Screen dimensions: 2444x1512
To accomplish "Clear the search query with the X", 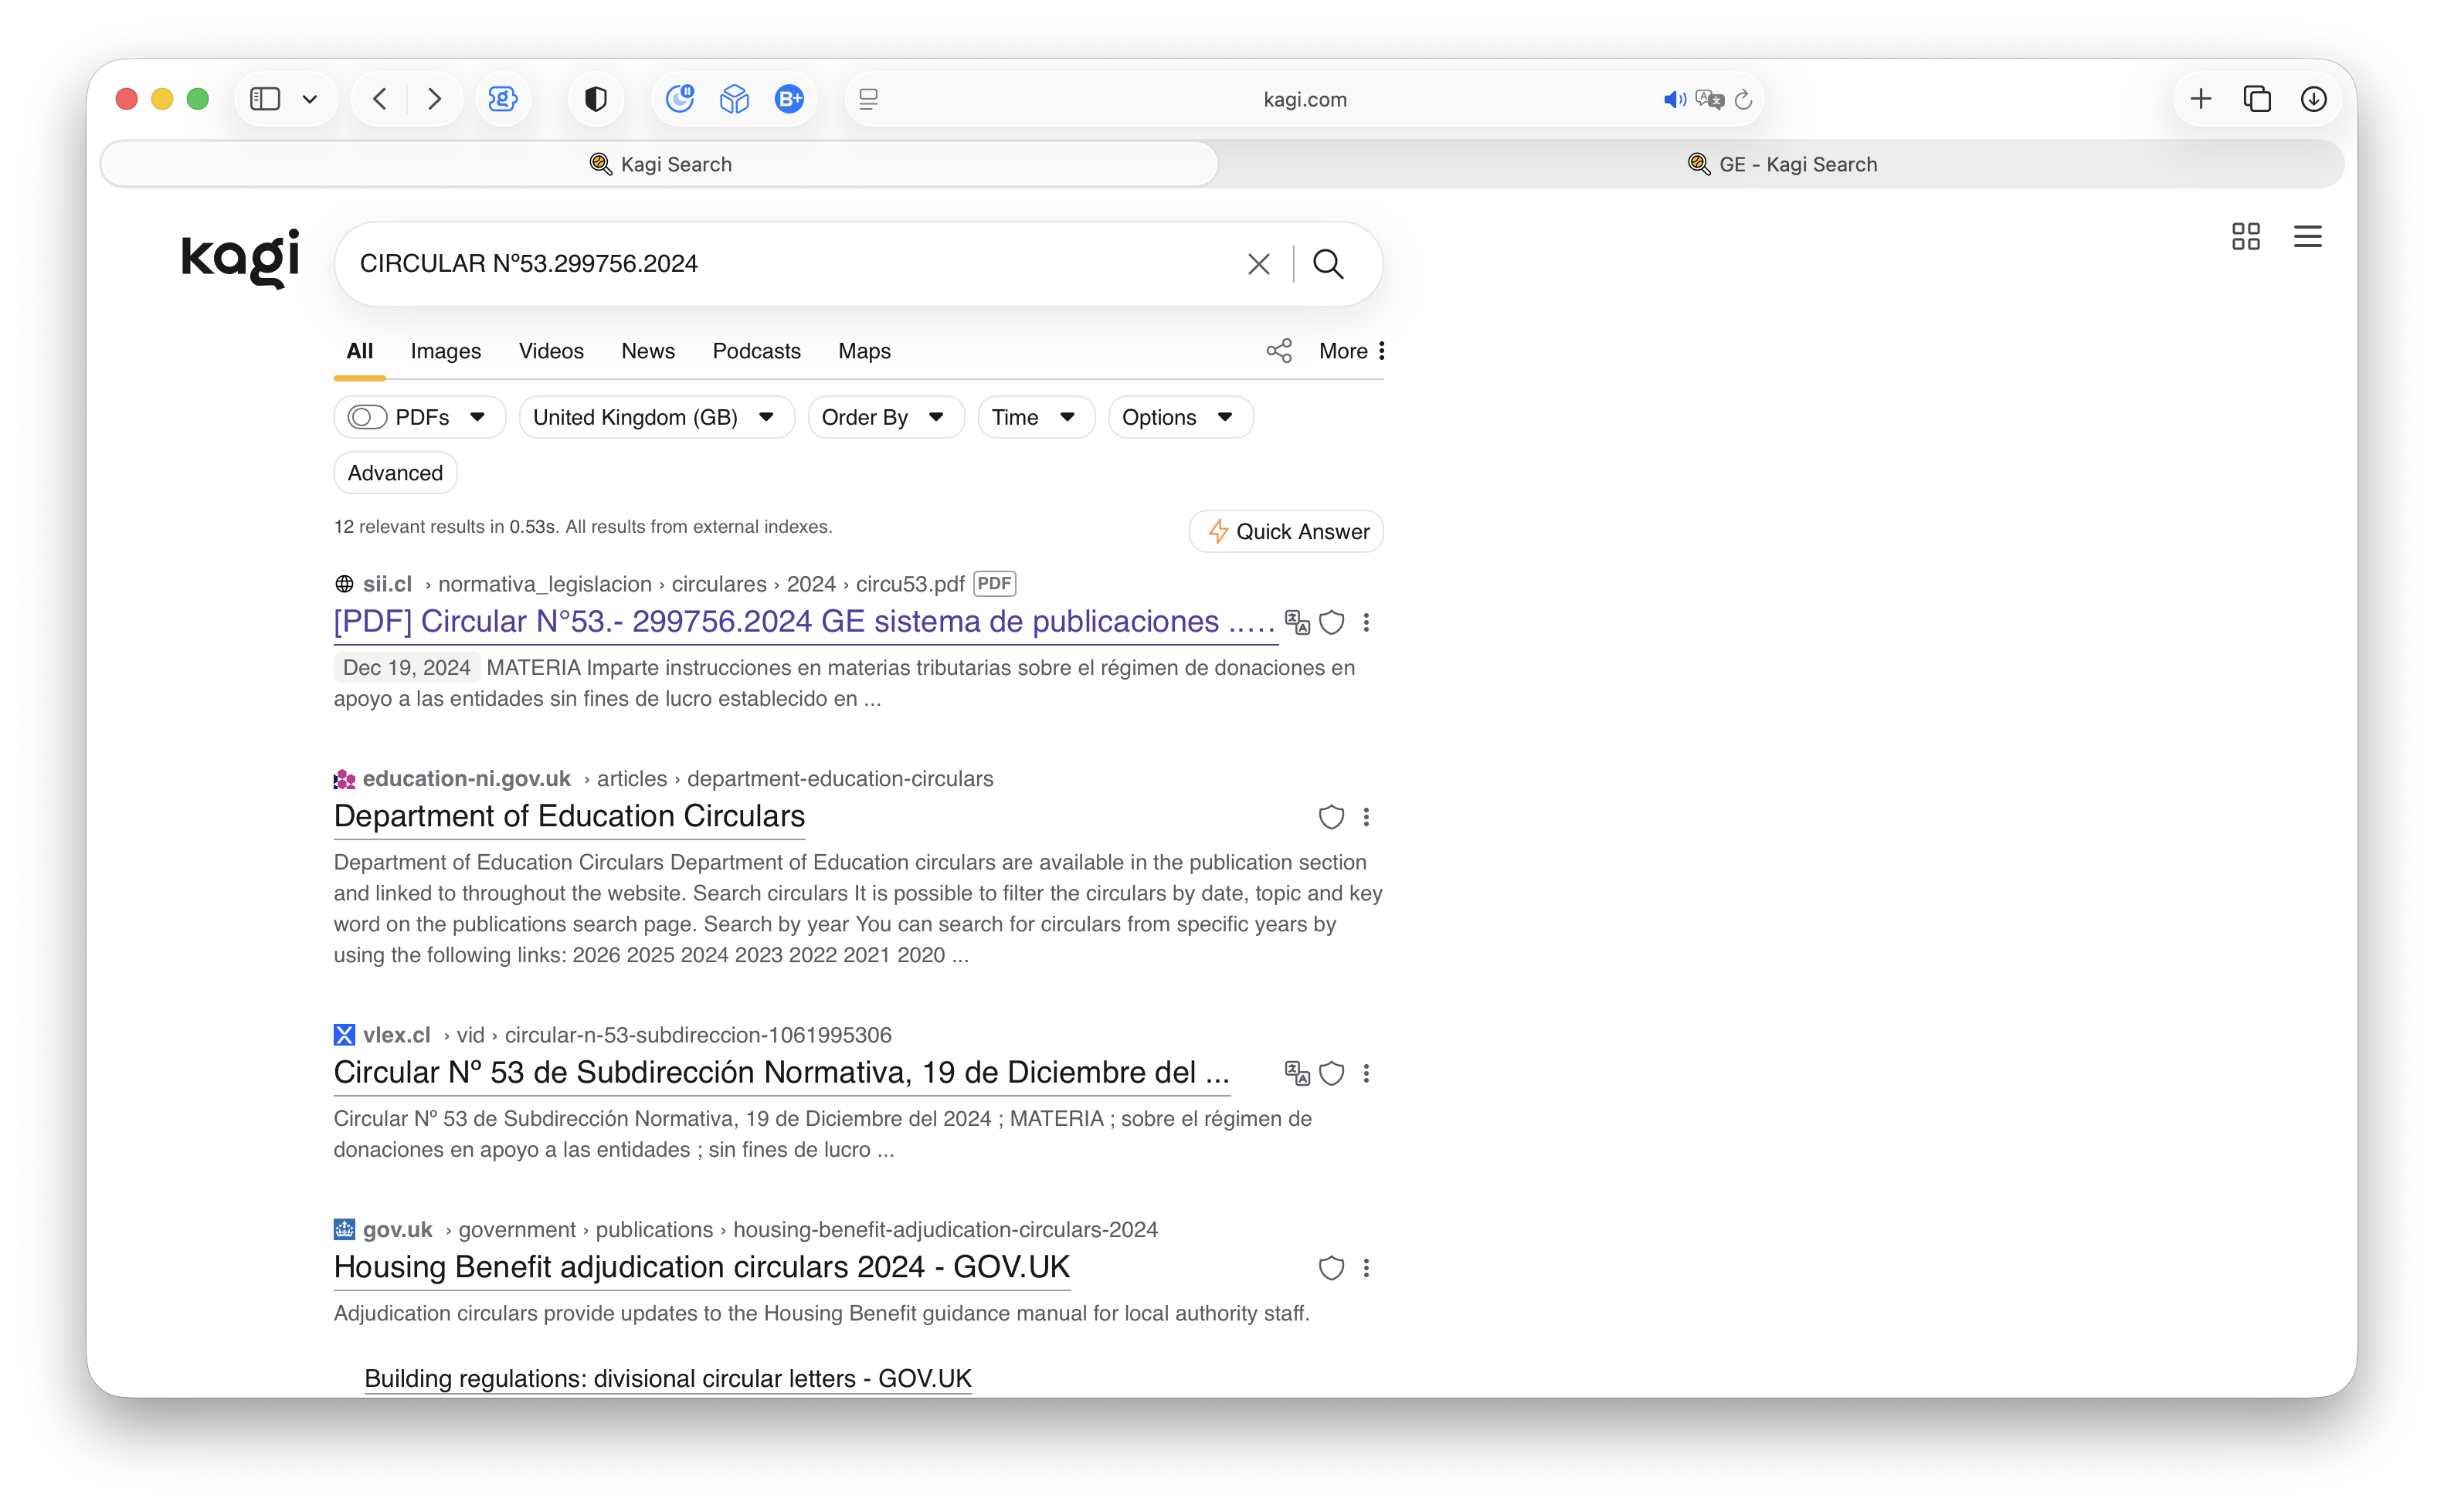I will click(1259, 264).
